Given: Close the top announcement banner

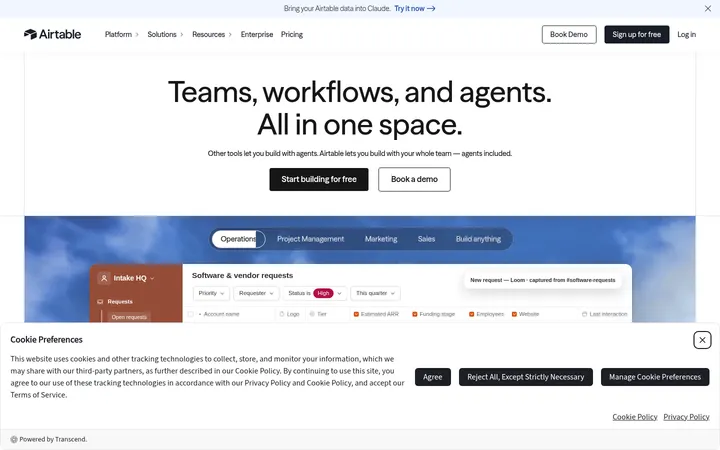Looking at the screenshot, I should pos(708,8).
